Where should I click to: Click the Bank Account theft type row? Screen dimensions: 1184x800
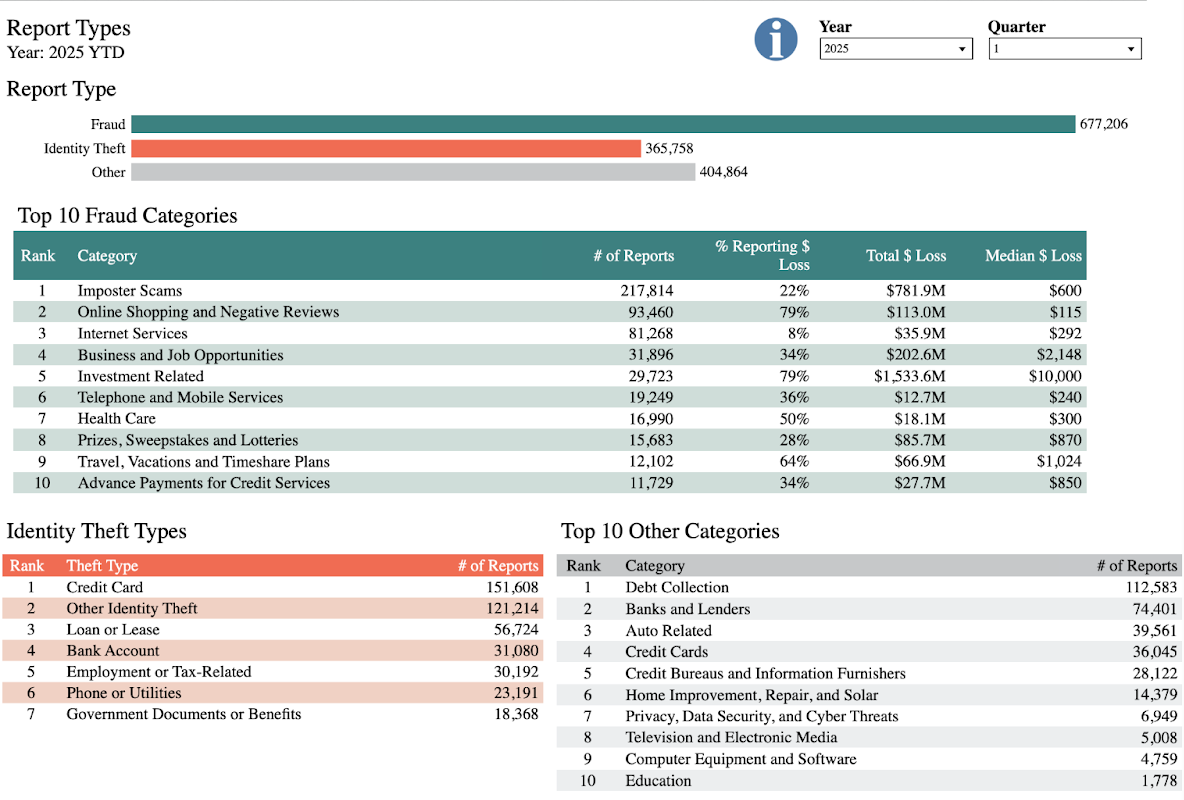113,651
